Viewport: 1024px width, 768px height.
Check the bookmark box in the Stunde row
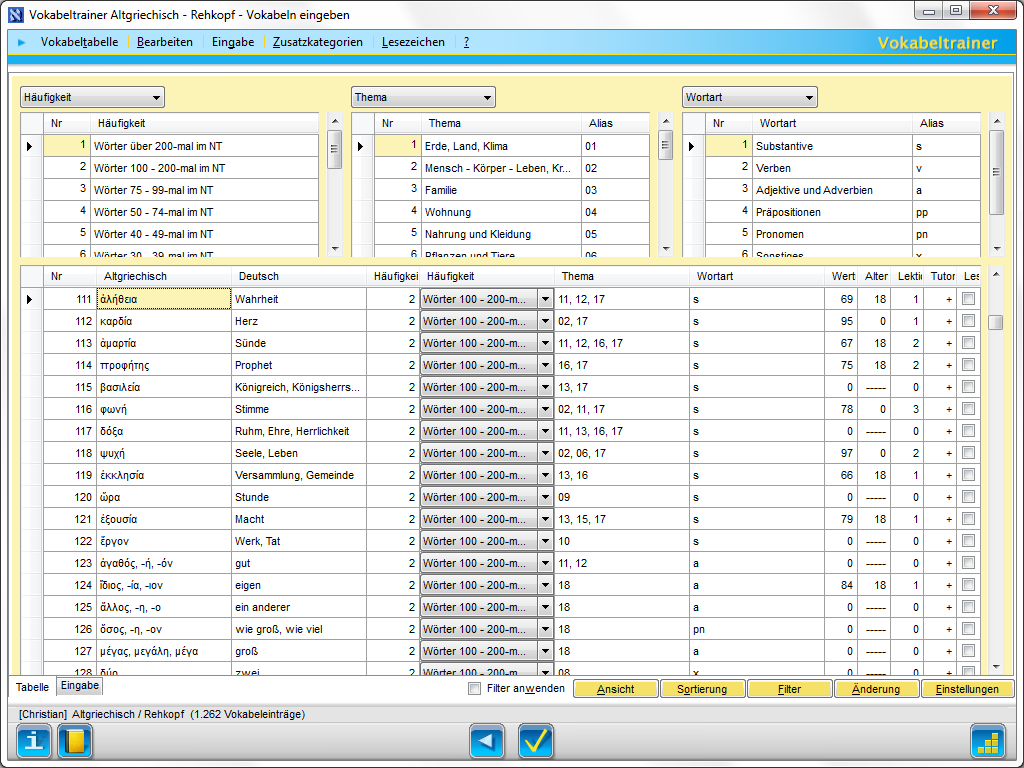click(x=968, y=497)
